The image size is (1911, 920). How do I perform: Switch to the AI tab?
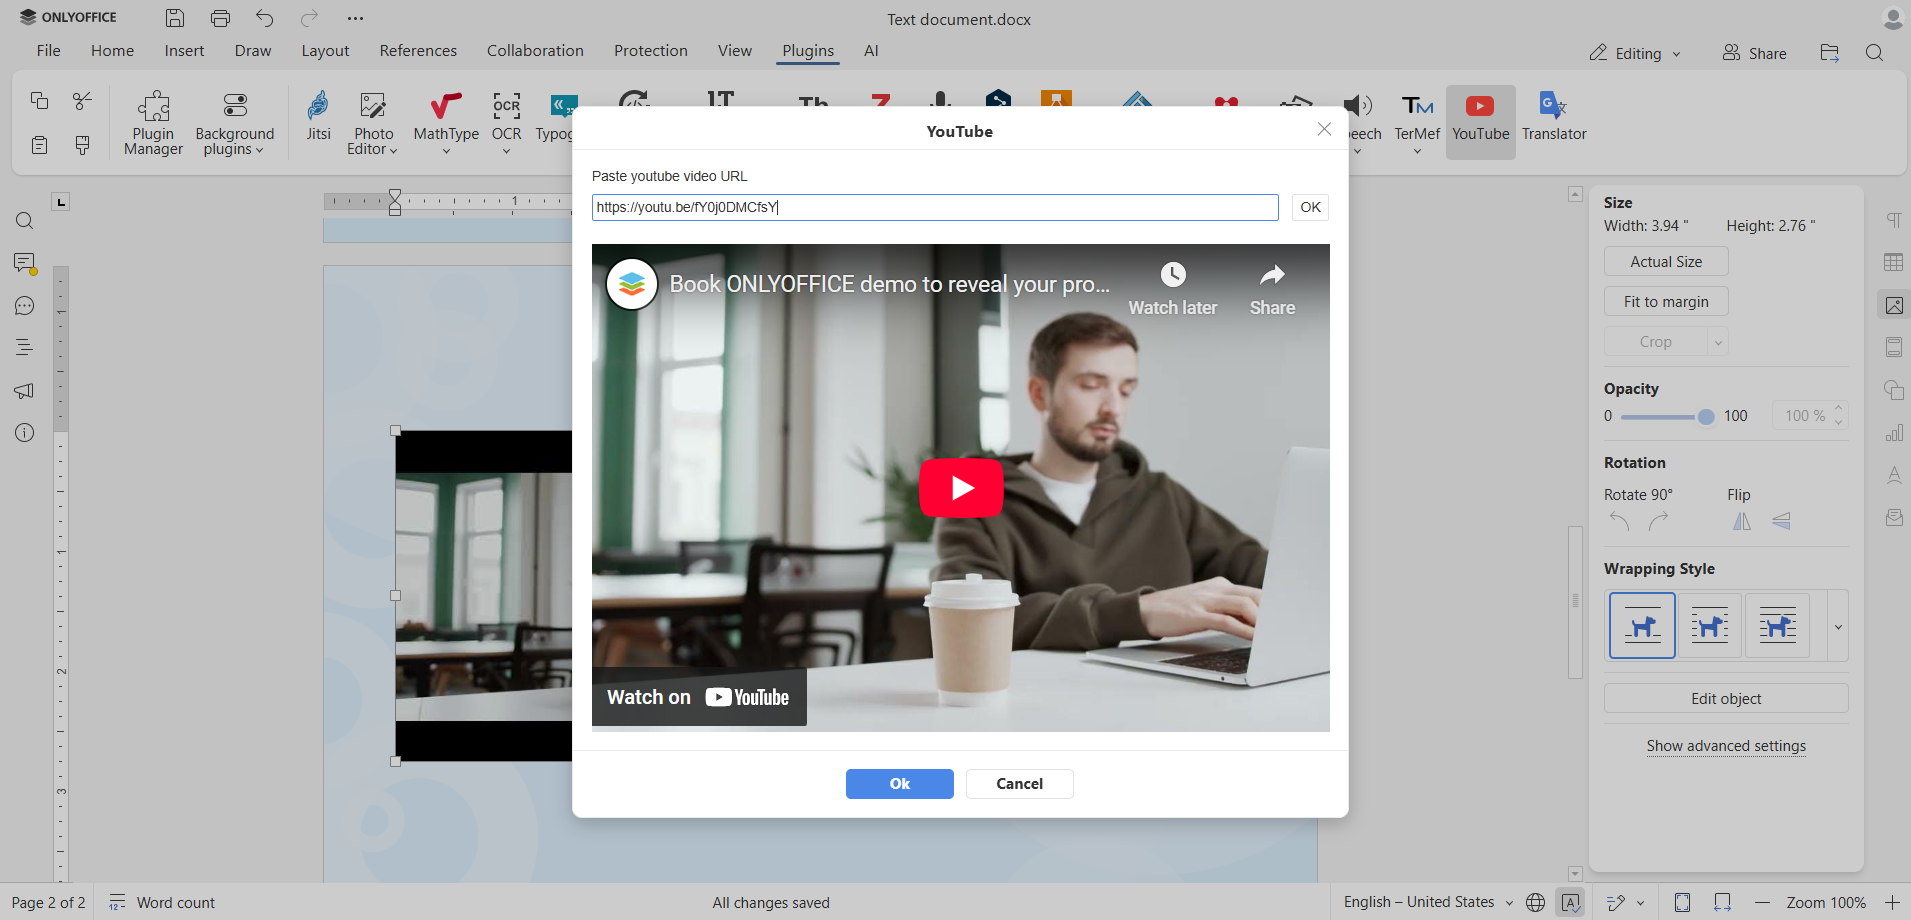point(871,50)
